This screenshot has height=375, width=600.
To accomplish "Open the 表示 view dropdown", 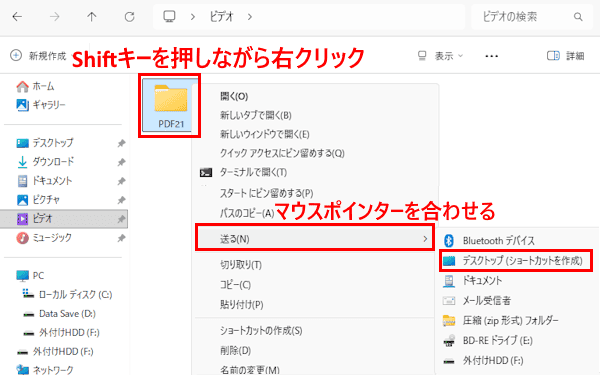I will coord(440,56).
